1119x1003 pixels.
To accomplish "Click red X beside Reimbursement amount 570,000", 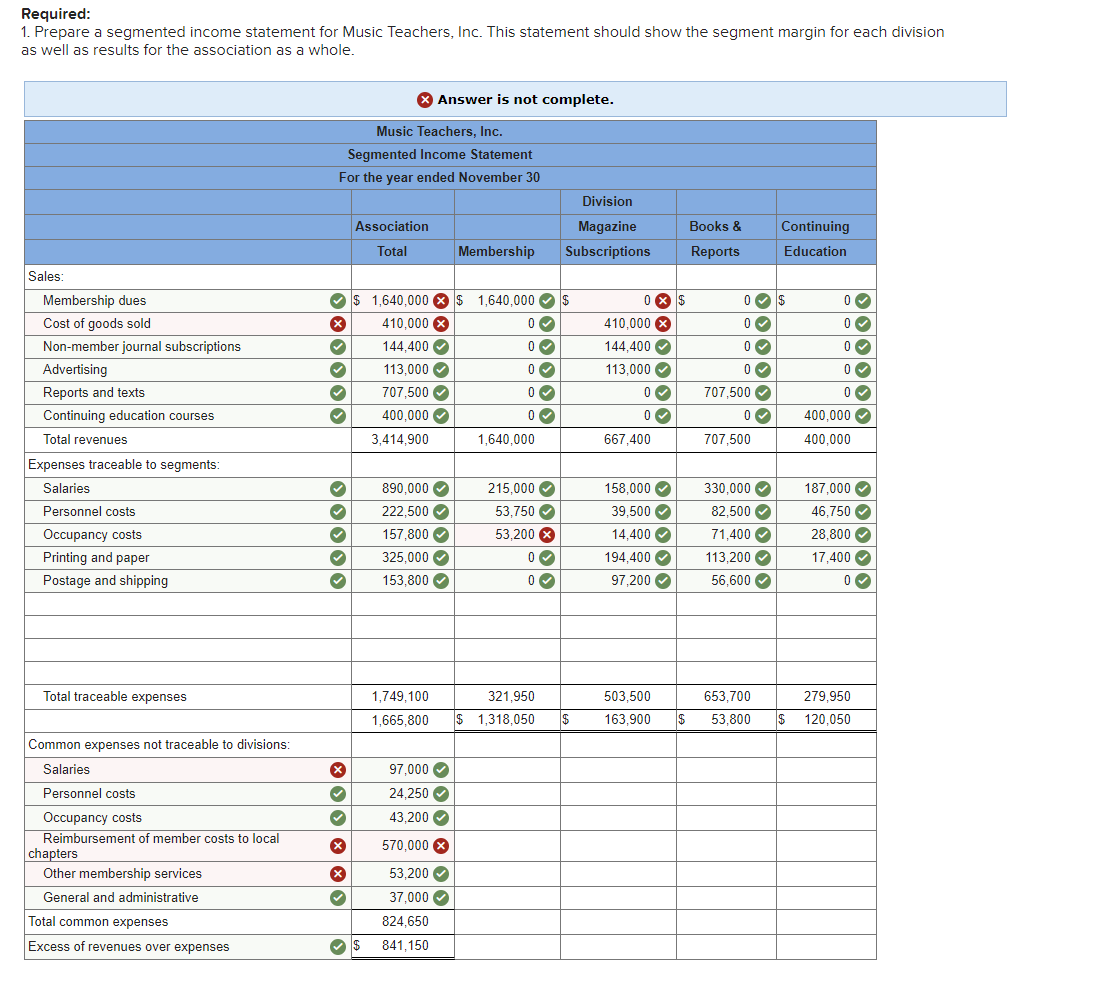I will click(x=441, y=846).
